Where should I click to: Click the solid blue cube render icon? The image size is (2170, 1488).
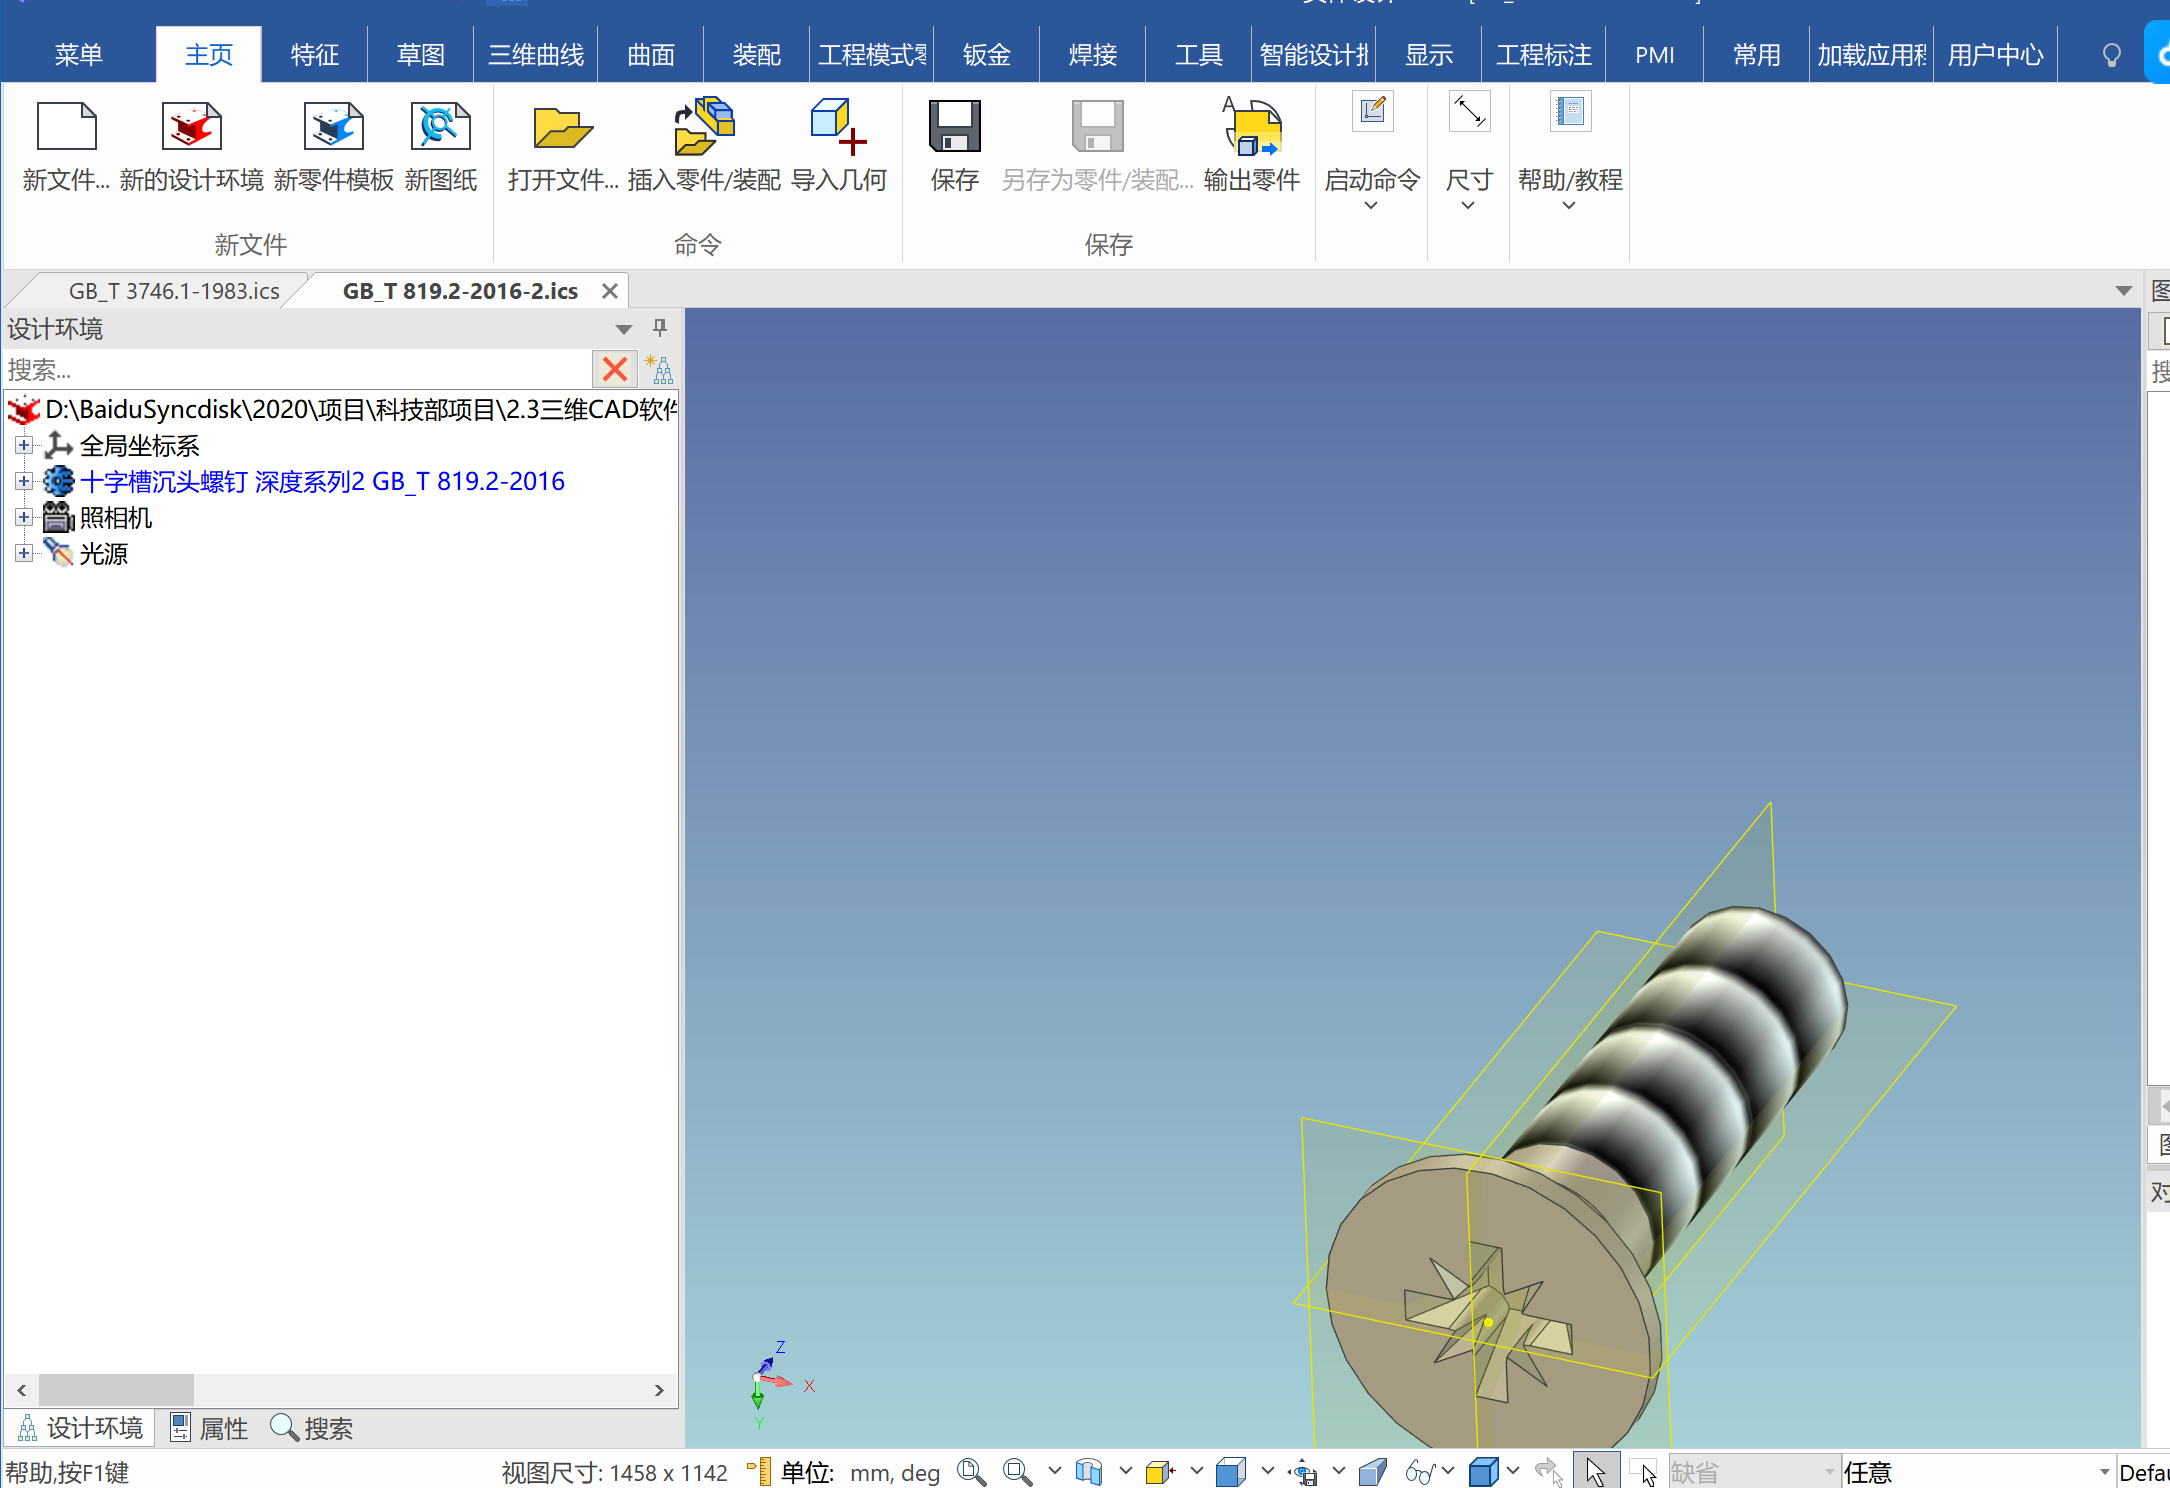point(1484,1472)
